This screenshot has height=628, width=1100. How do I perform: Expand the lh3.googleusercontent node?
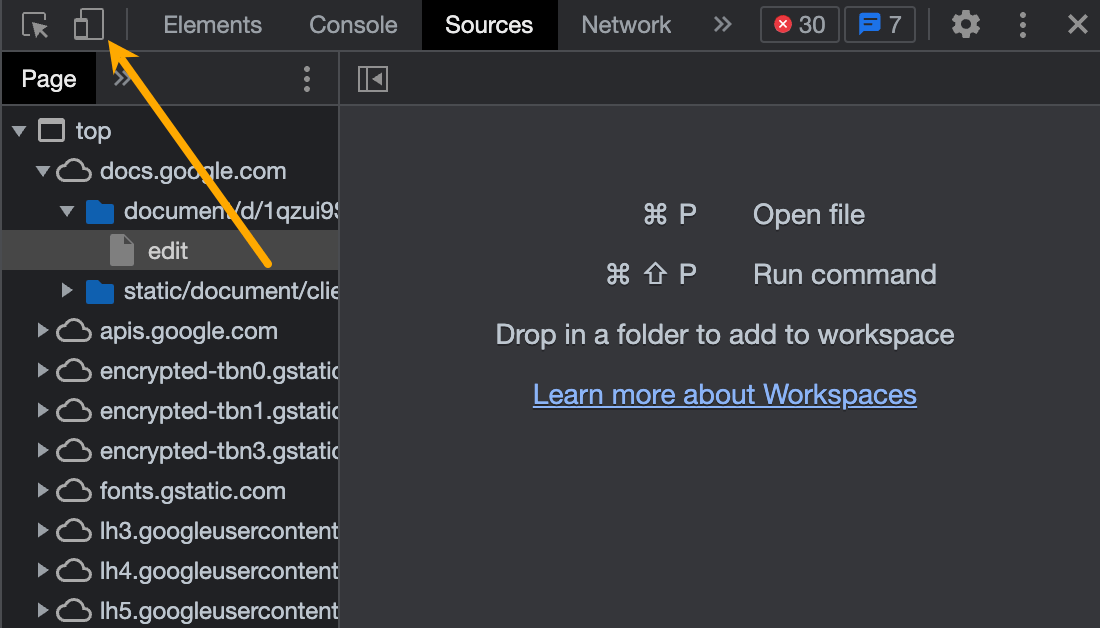point(42,530)
